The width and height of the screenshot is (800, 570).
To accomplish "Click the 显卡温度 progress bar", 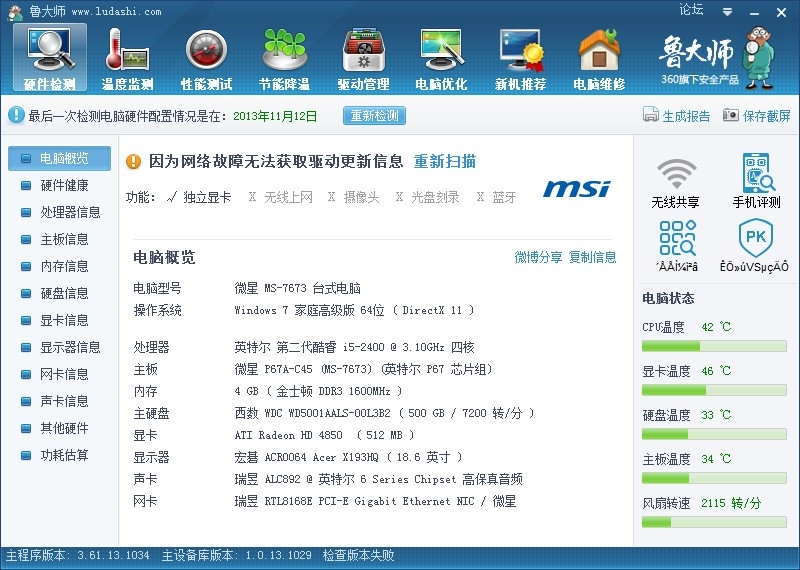I will (x=714, y=390).
